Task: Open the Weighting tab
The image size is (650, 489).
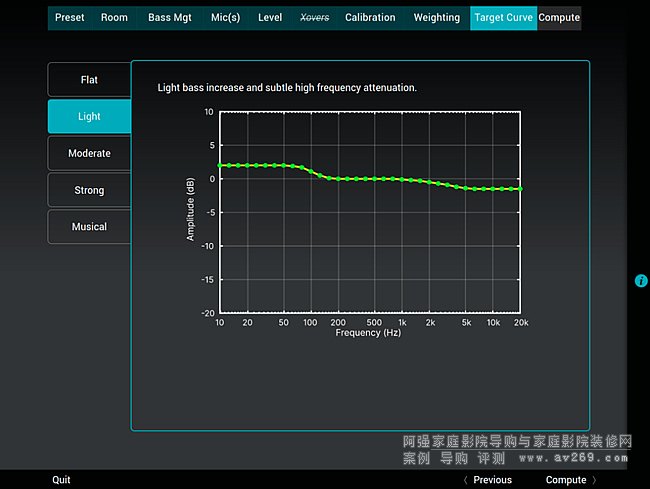Action: [436, 18]
